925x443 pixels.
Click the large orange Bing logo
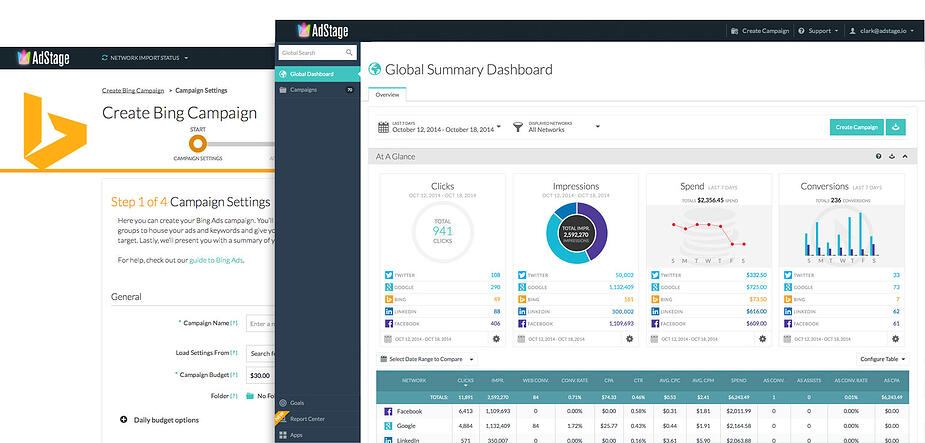click(54, 130)
